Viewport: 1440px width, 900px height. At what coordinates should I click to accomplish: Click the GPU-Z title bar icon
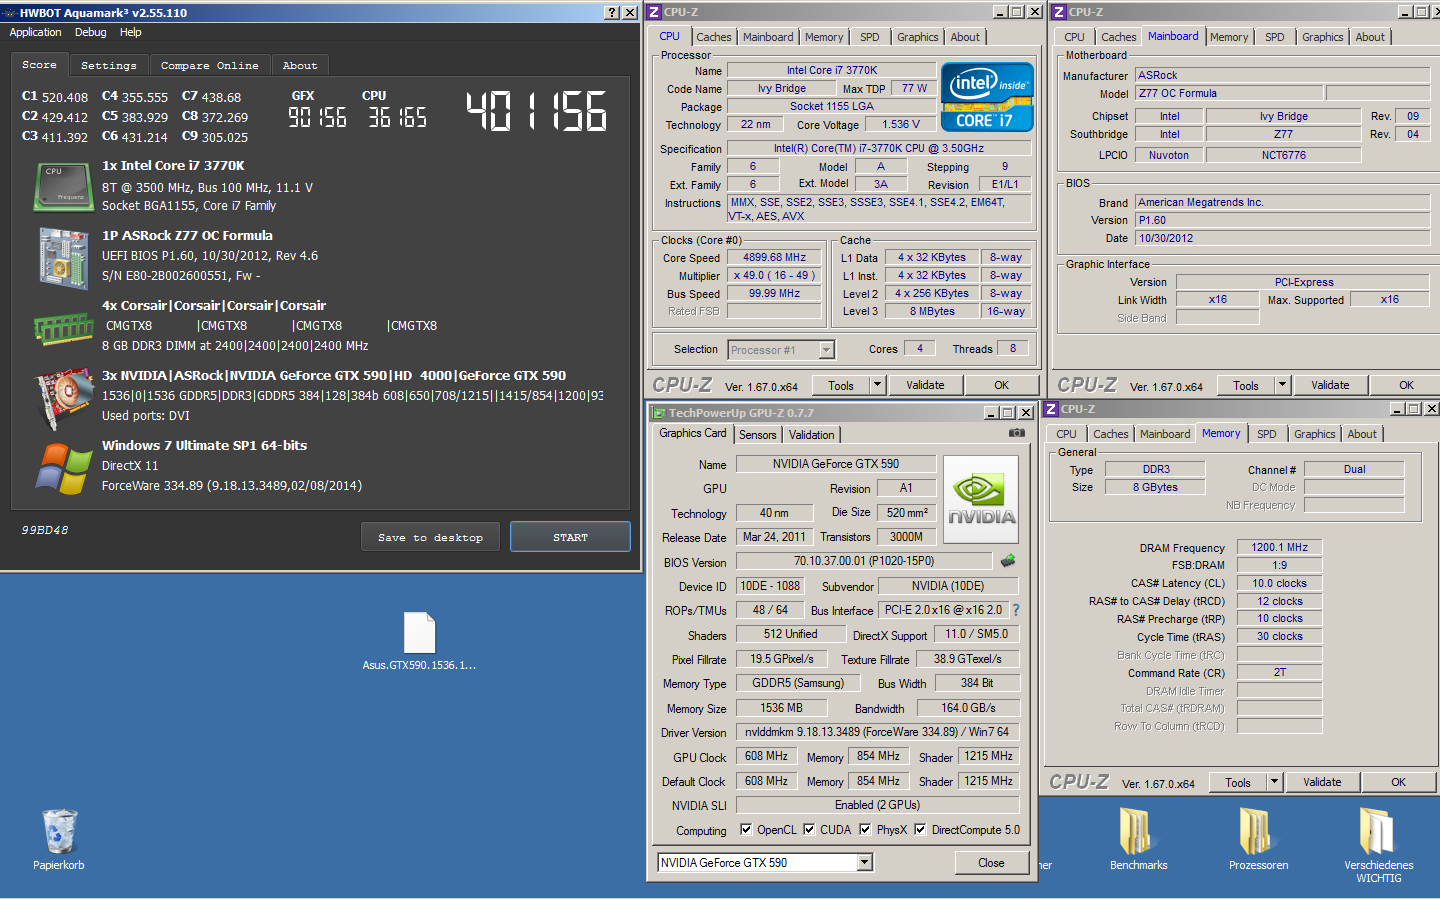[659, 413]
